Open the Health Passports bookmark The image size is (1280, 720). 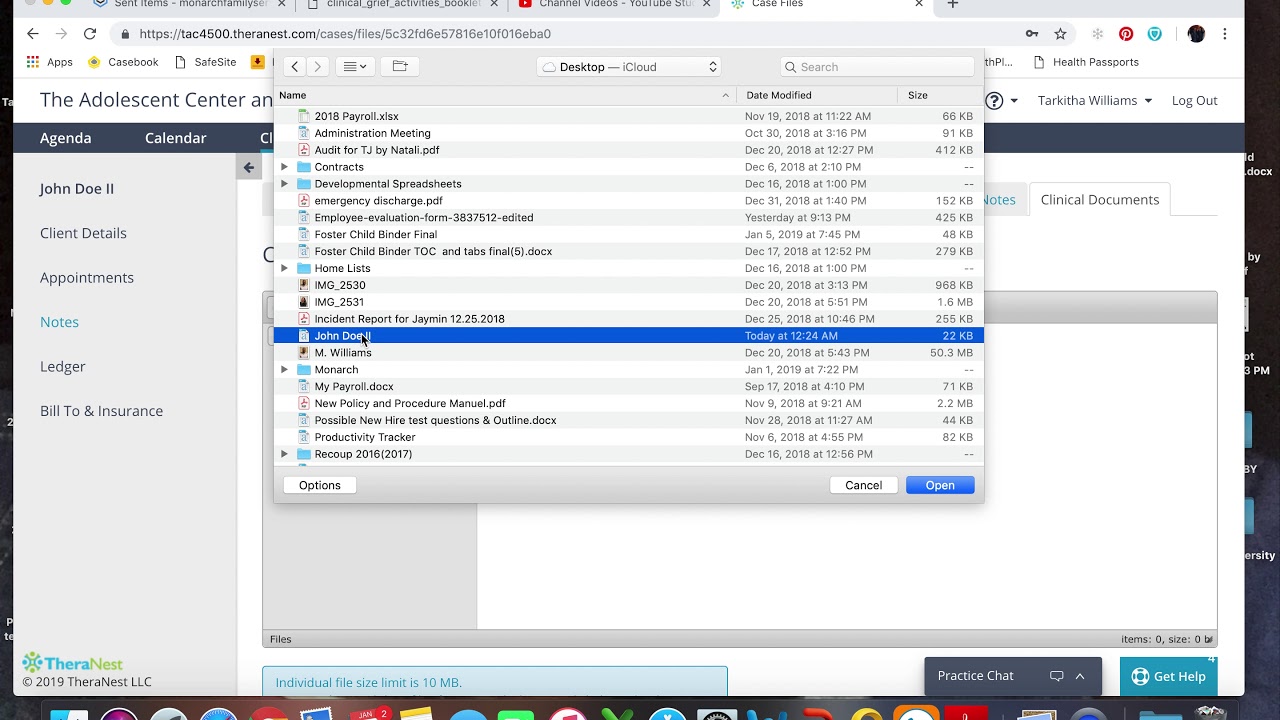point(1085,62)
